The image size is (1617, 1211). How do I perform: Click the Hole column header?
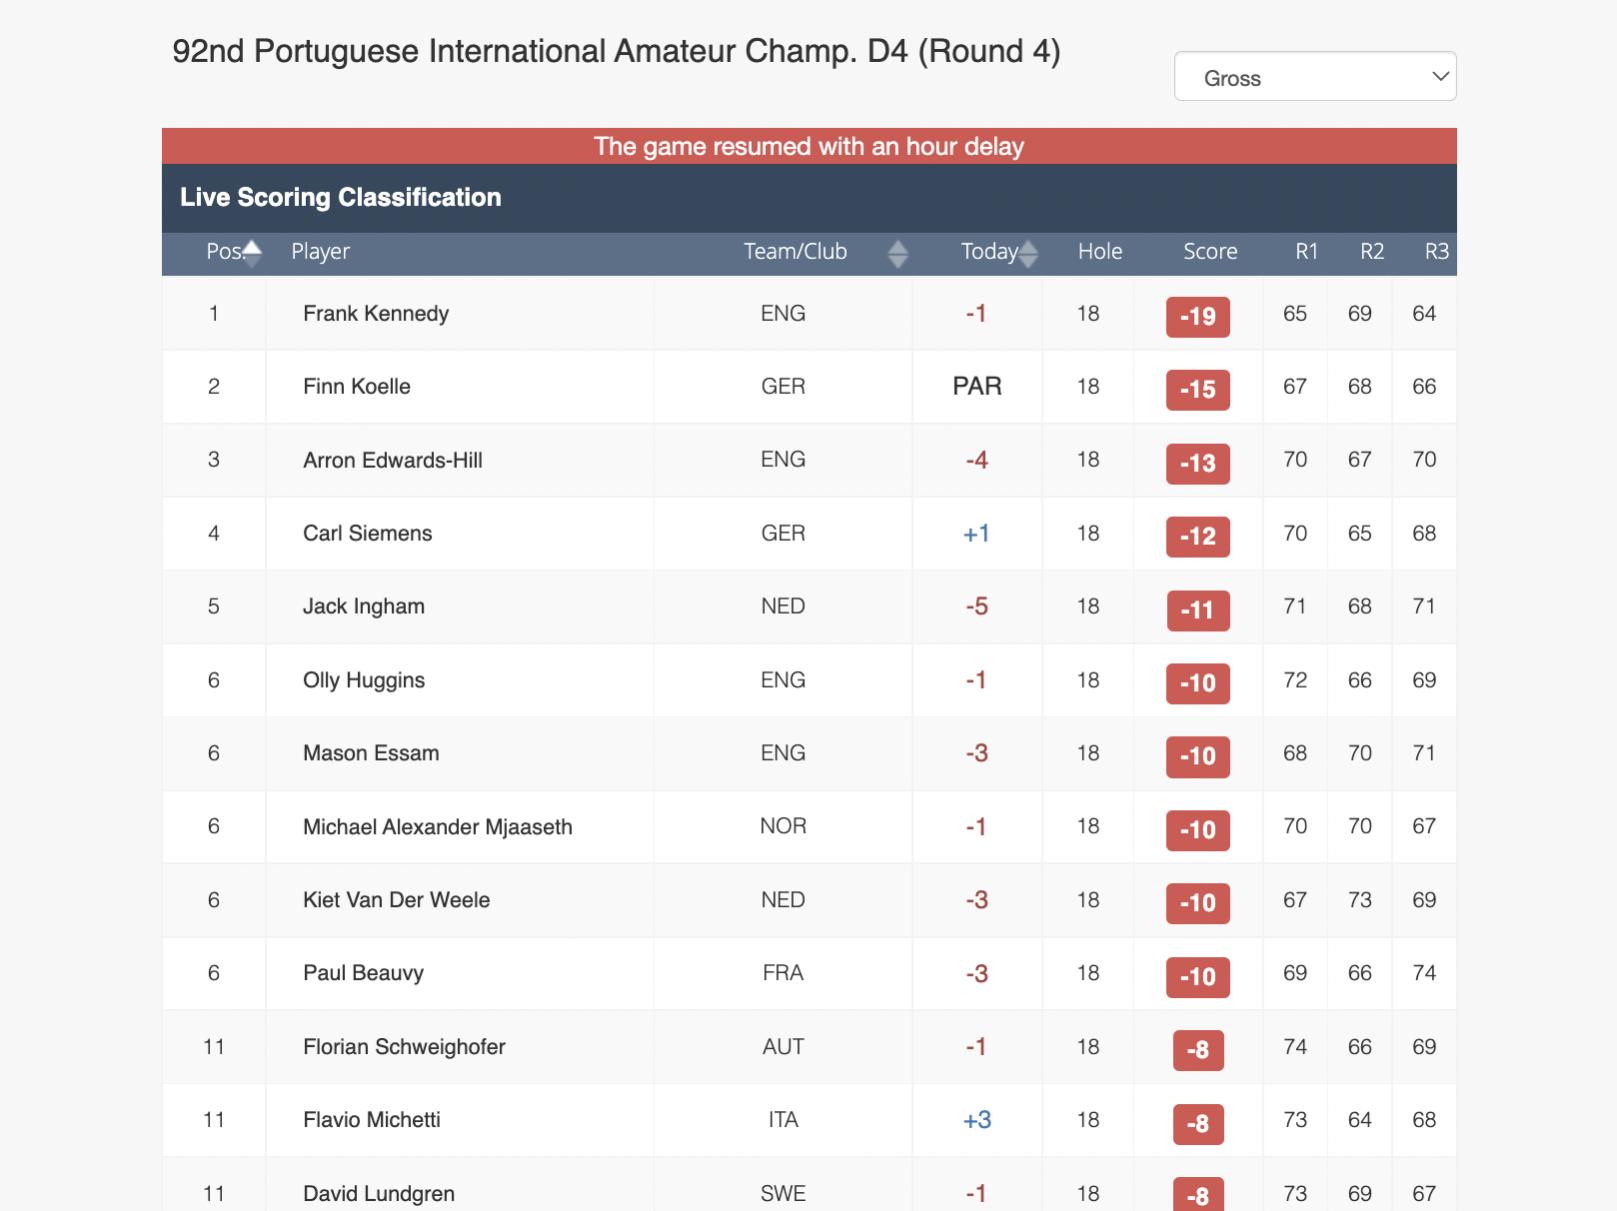[x=1099, y=252]
